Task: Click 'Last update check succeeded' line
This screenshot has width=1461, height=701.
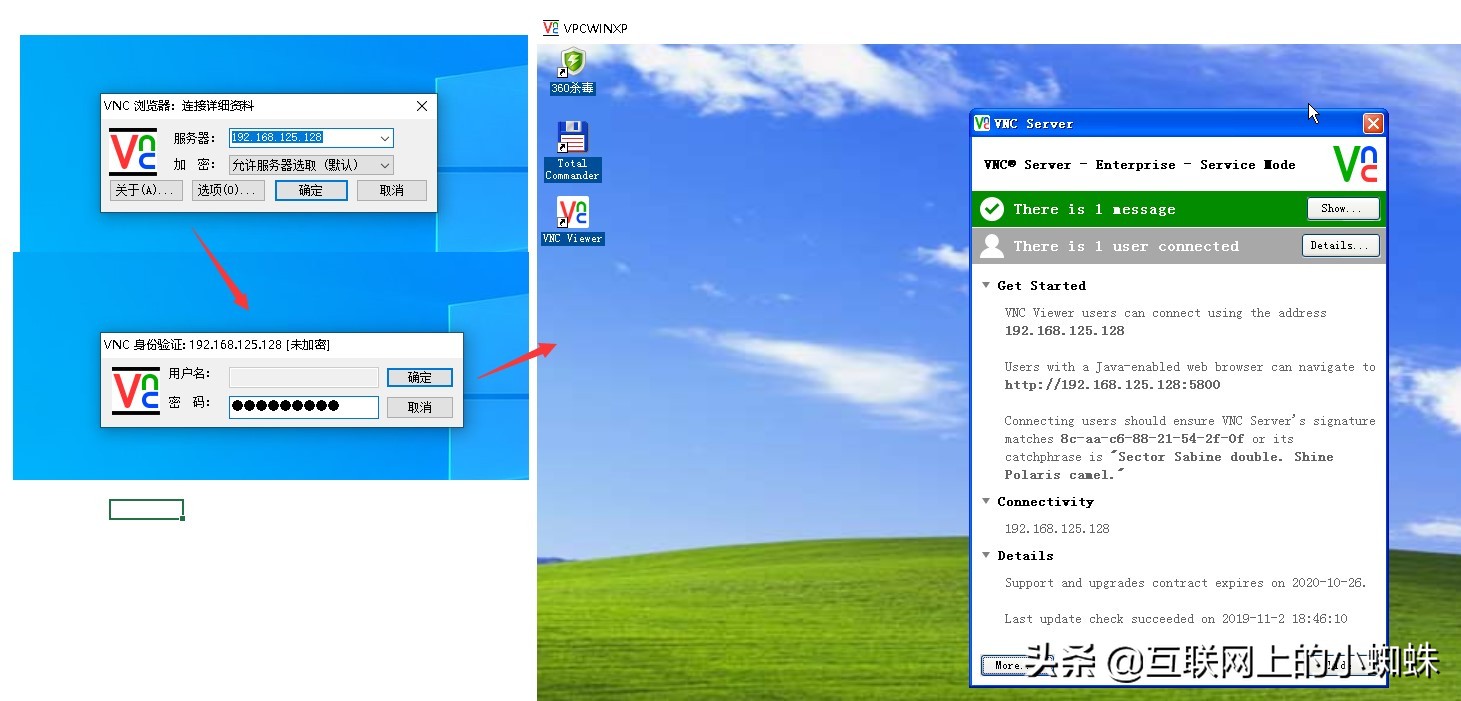Action: pos(1176,619)
